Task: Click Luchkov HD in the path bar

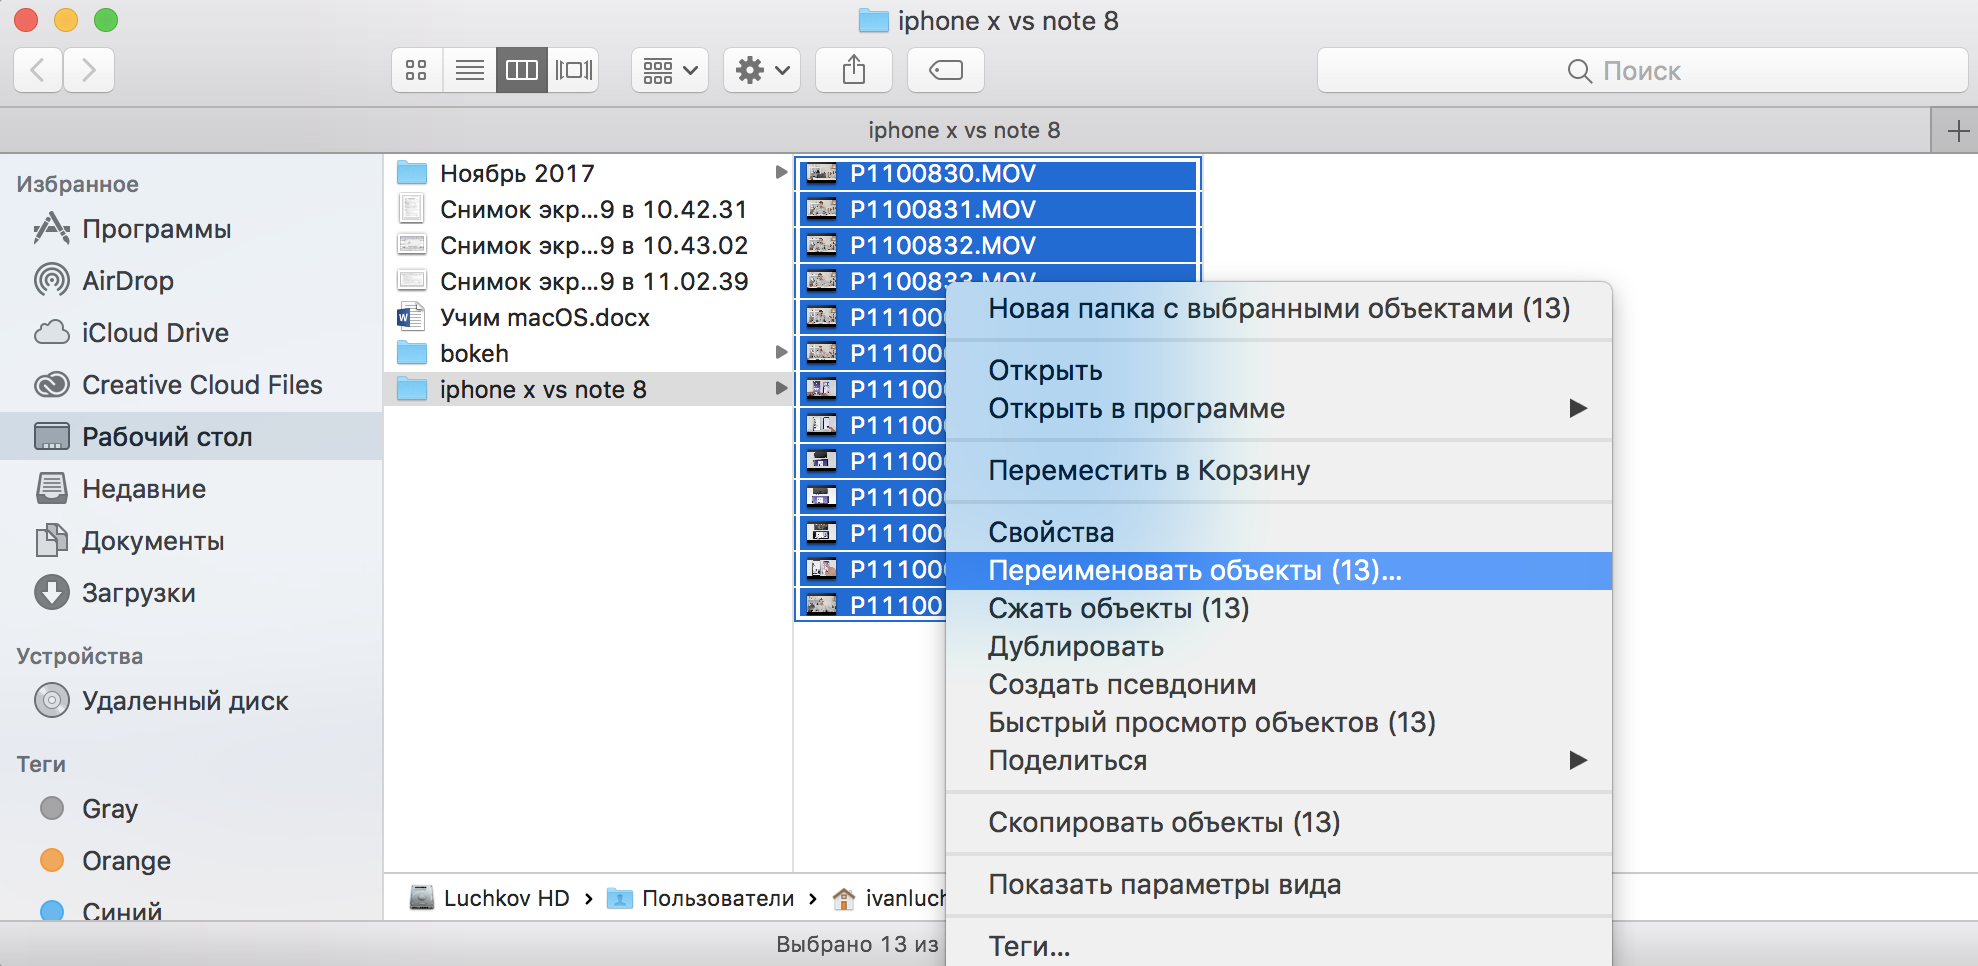Action: click(490, 898)
